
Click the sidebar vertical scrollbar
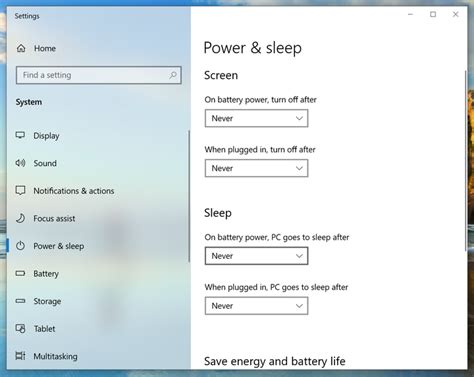pos(189,196)
